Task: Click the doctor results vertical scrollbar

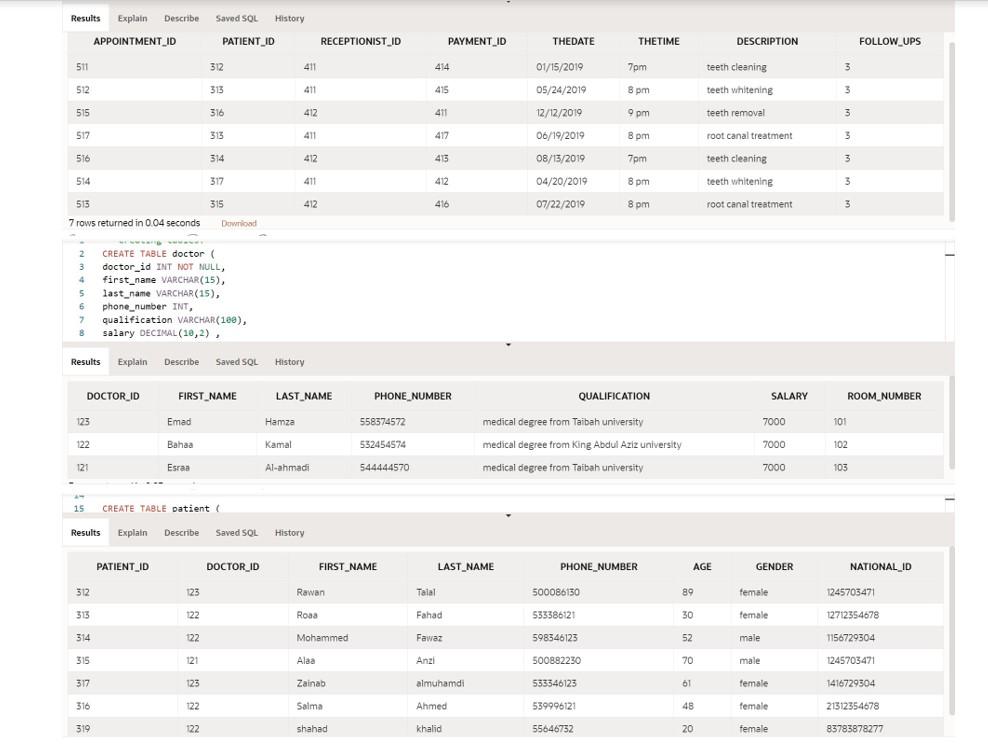Action: pos(951,422)
